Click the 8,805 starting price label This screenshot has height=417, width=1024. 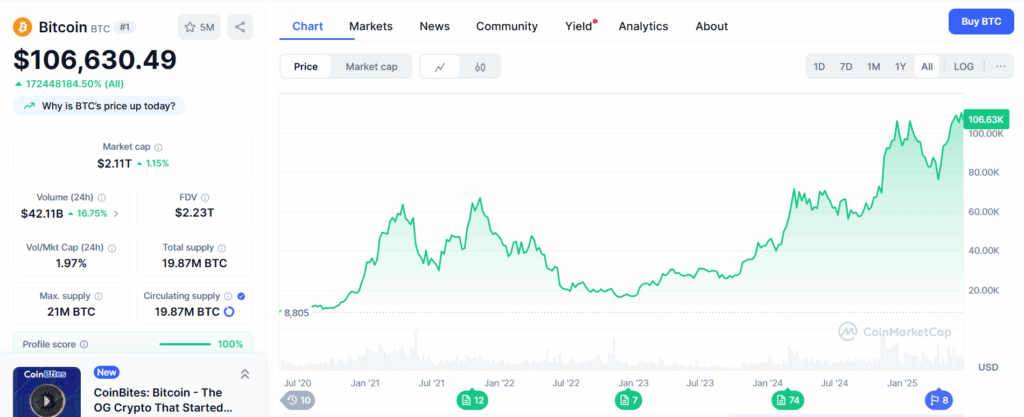pos(296,313)
